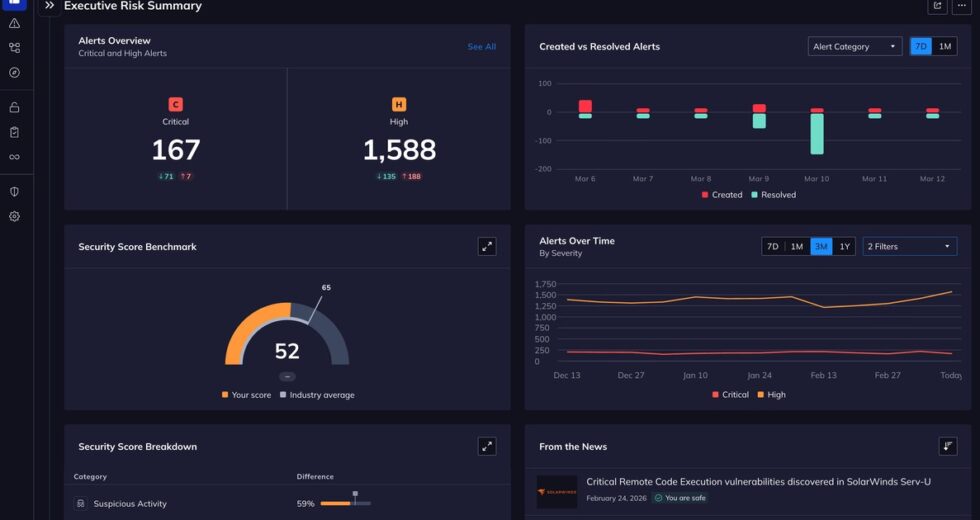Screen dimensions: 980x520
Task: Open the clipboard checklist sidebar icon
Action: pyautogui.click(x=14, y=132)
